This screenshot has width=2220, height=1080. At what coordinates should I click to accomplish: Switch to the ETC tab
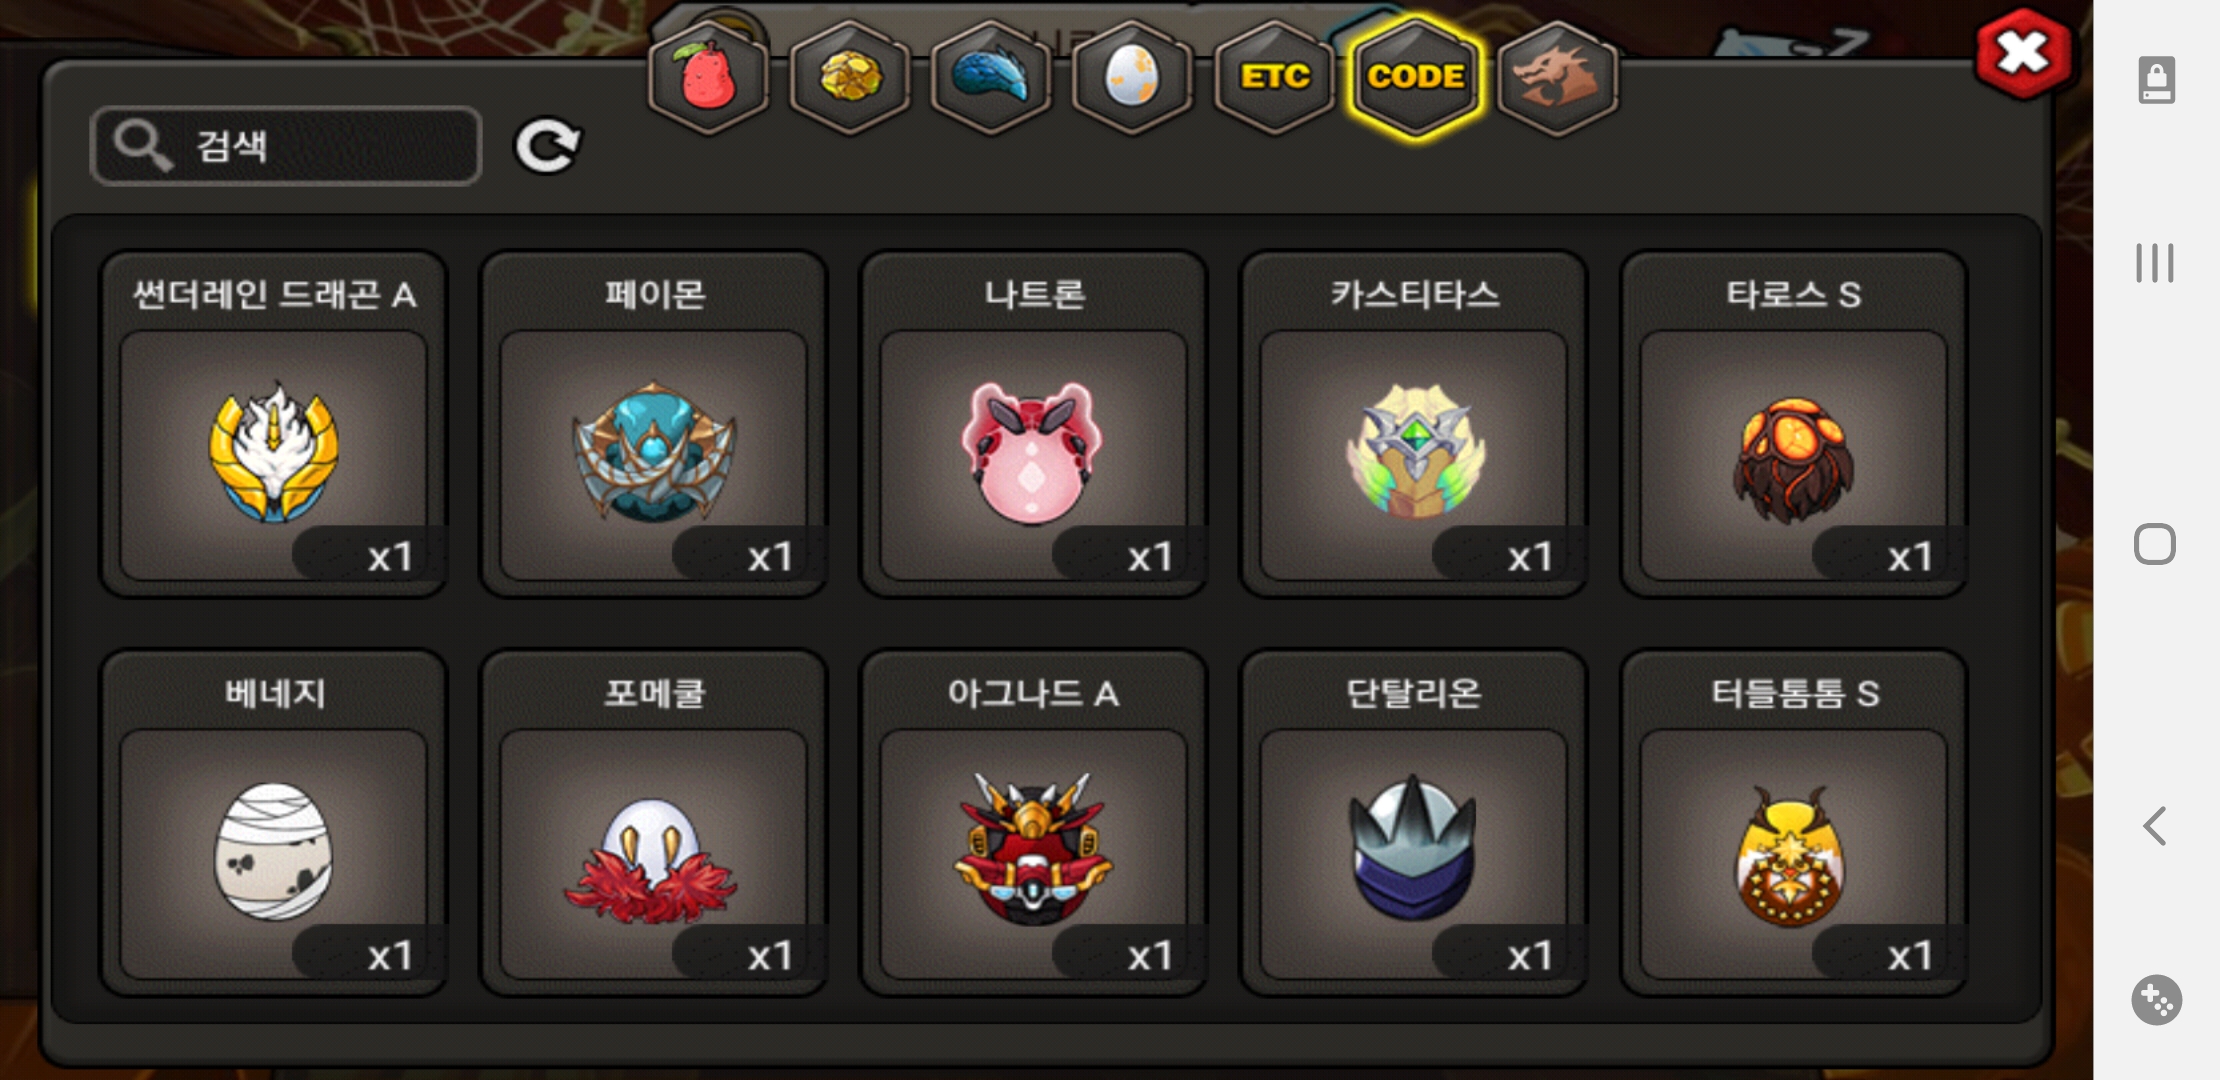[1274, 77]
